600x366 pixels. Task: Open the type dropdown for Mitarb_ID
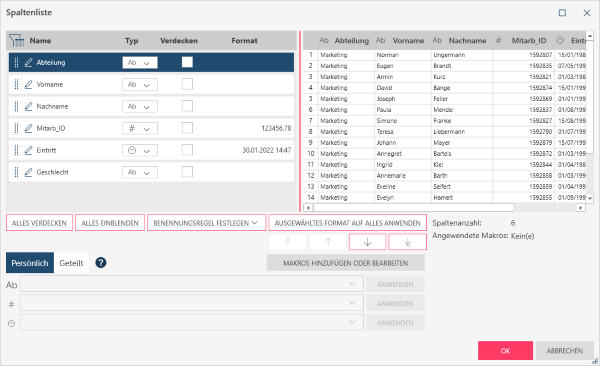[x=140, y=128]
